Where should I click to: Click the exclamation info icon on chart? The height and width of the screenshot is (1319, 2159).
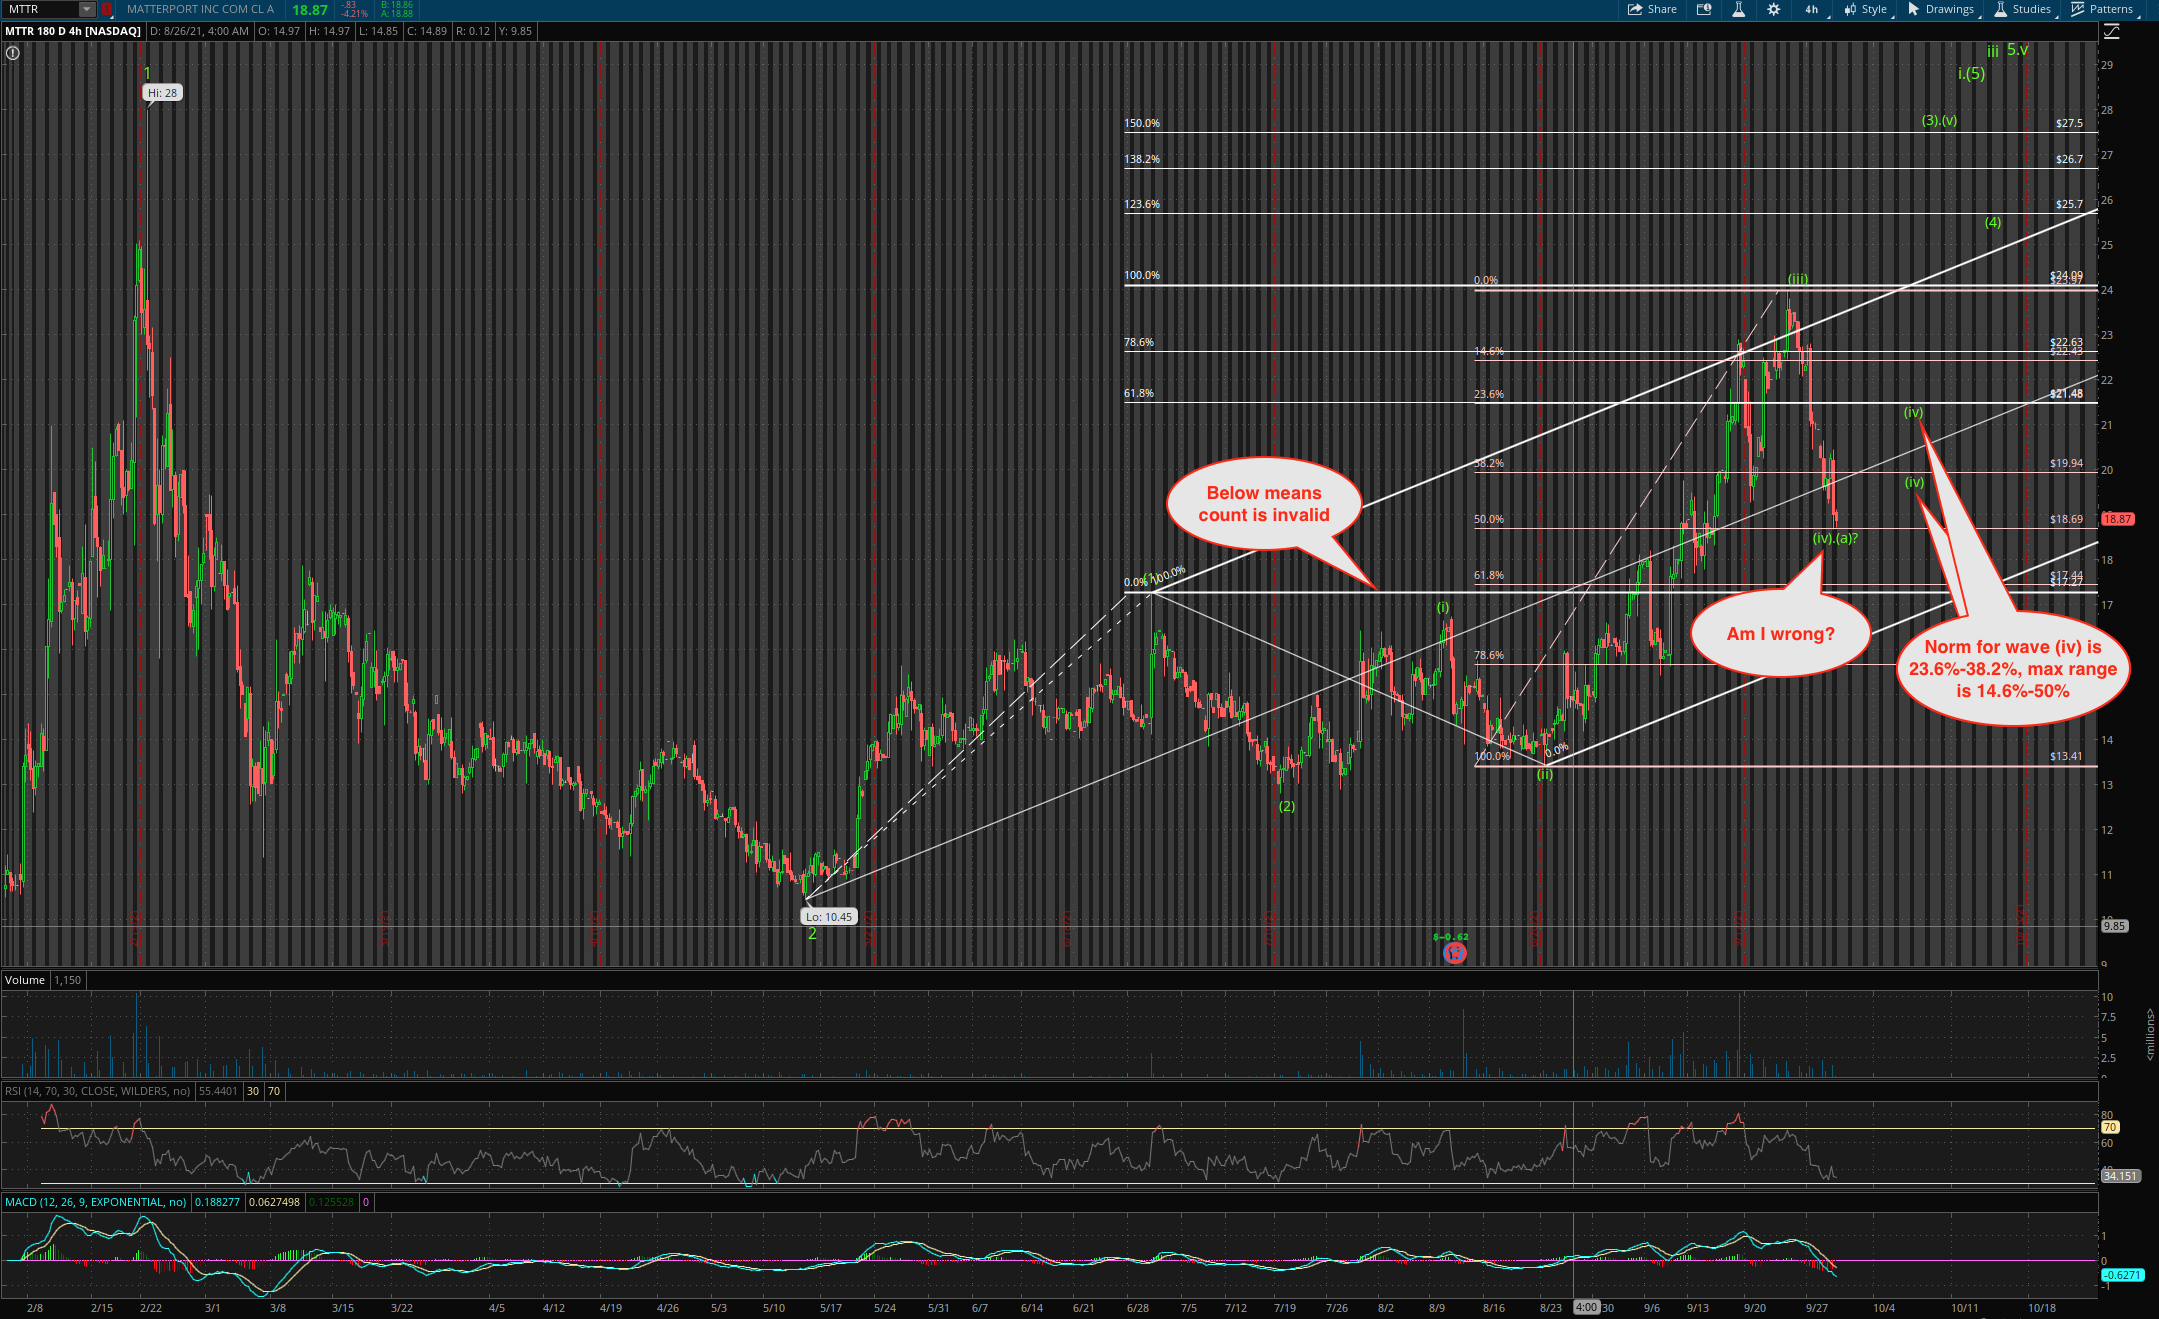click(x=13, y=53)
